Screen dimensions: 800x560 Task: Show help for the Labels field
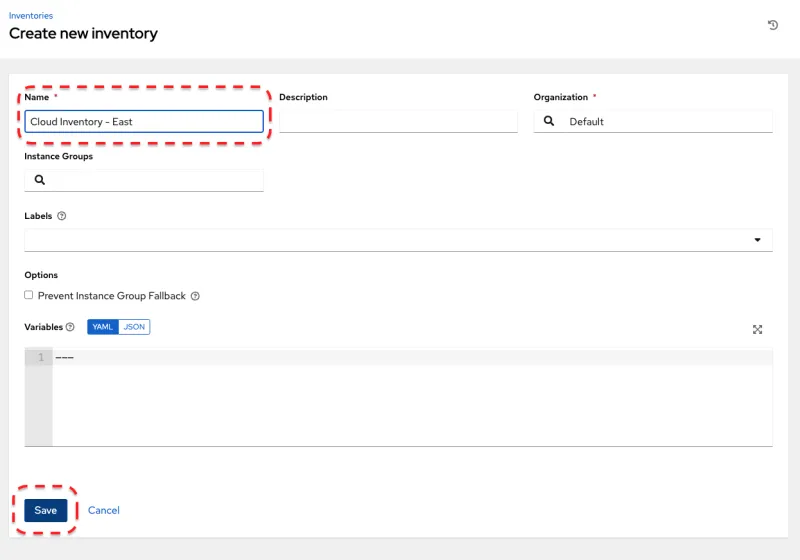click(62, 216)
